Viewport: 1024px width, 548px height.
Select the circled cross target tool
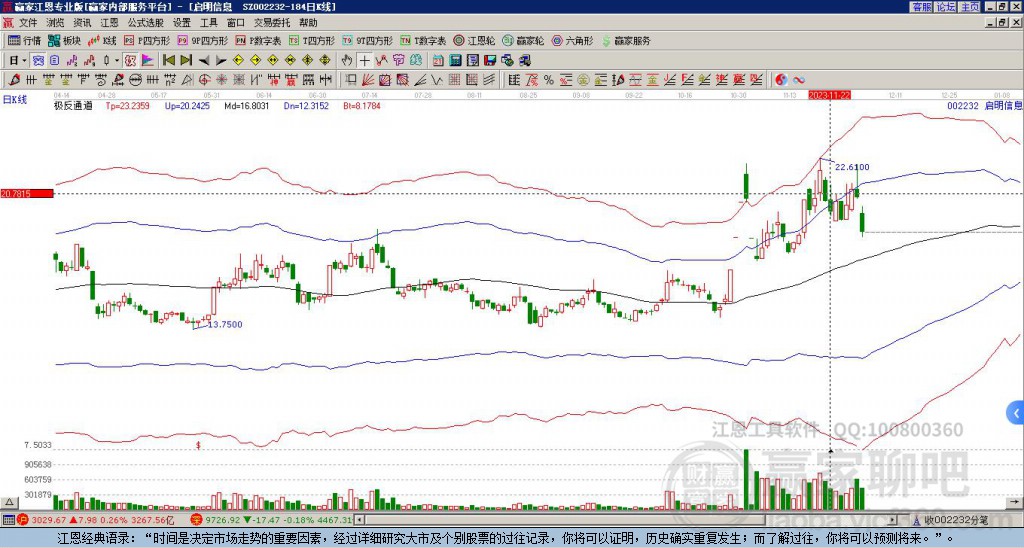(204, 80)
